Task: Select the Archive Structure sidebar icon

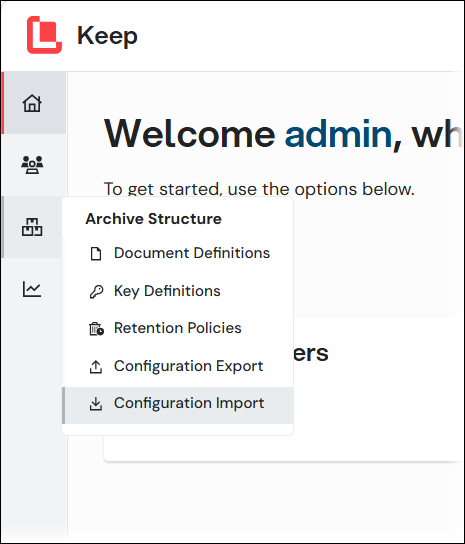Action: click(x=32, y=227)
